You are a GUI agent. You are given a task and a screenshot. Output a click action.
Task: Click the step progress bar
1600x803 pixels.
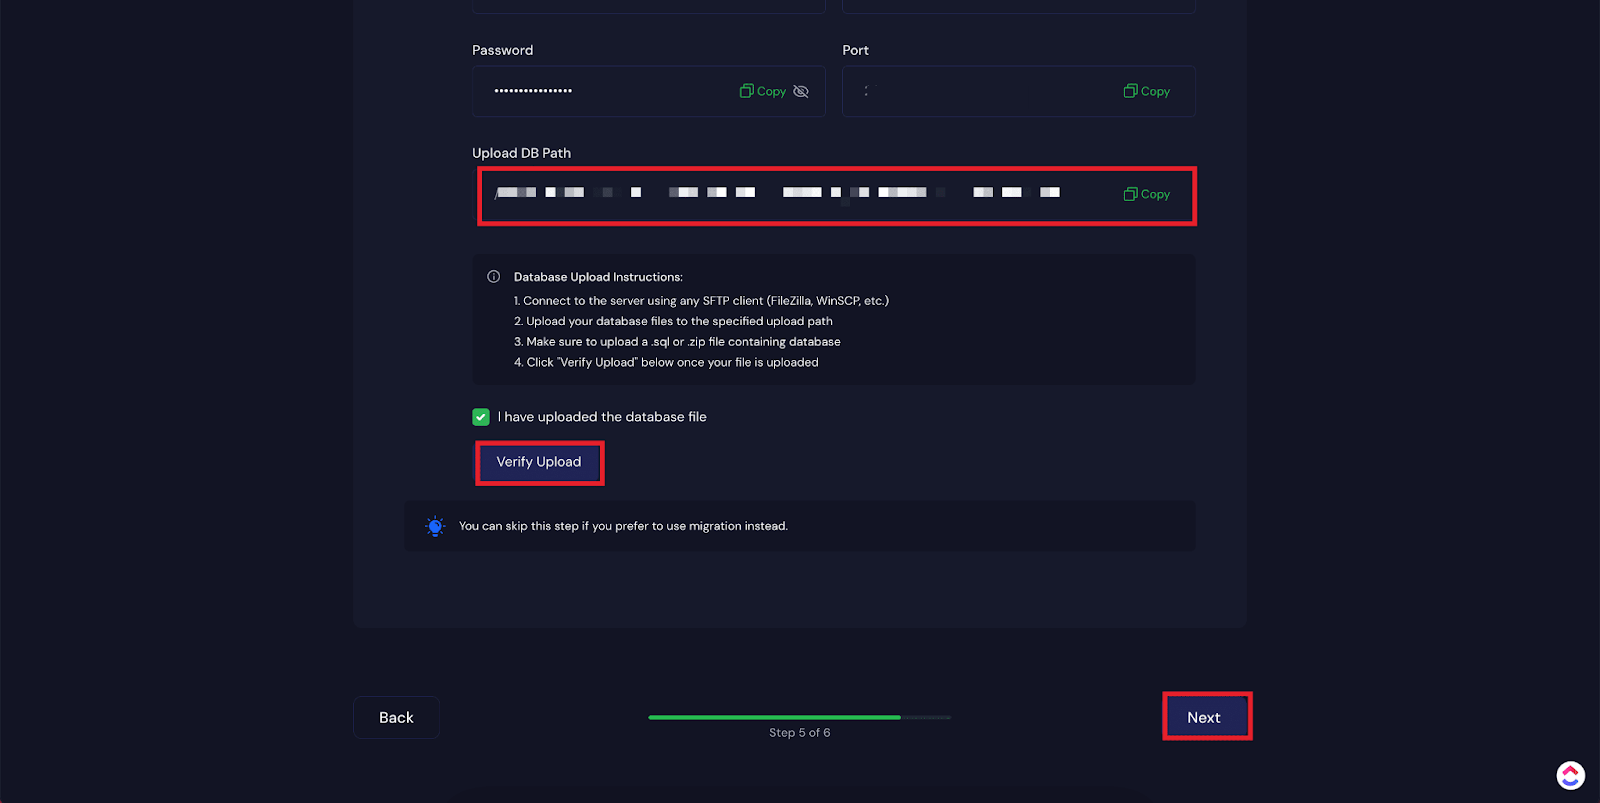pyautogui.click(x=798, y=717)
